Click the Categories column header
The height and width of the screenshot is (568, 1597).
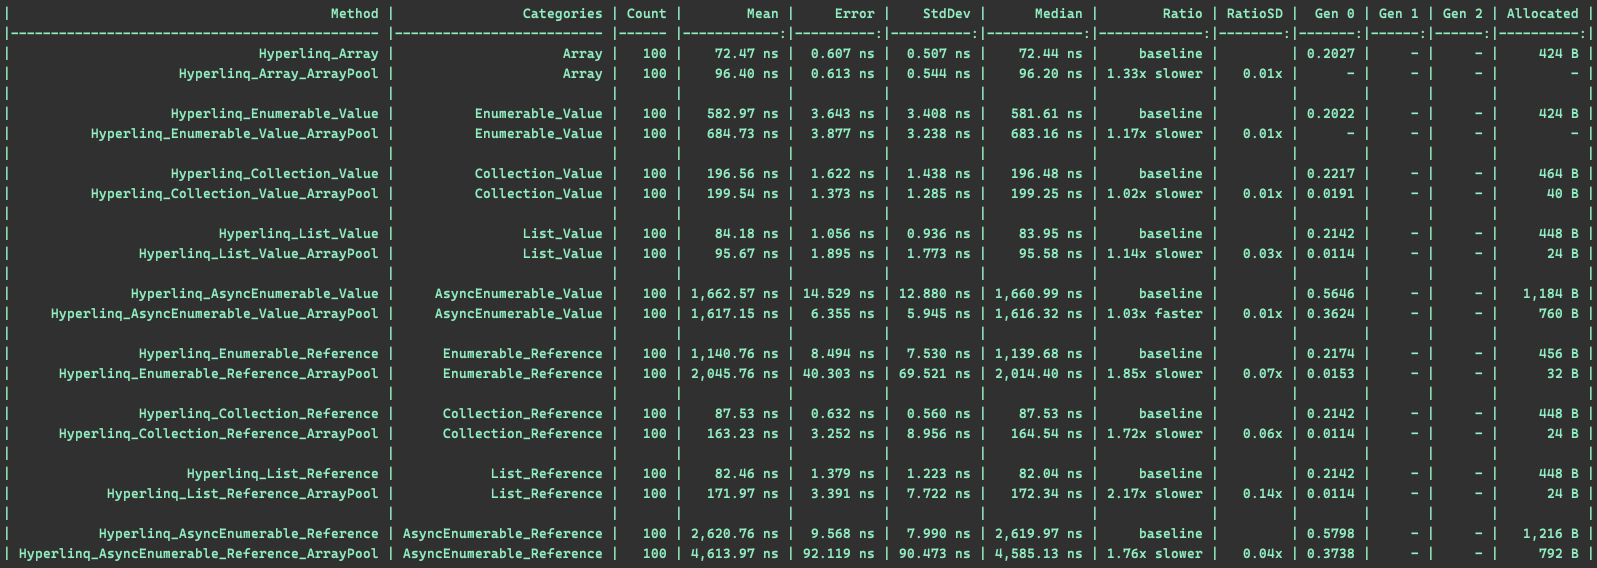tap(563, 14)
